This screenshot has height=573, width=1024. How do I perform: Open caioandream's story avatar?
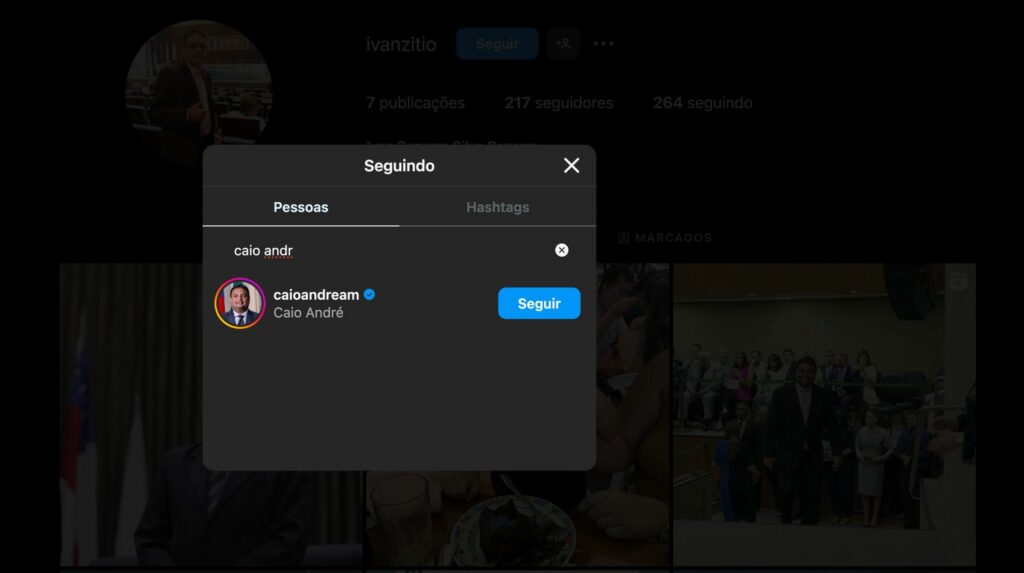pyautogui.click(x=240, y=304)
